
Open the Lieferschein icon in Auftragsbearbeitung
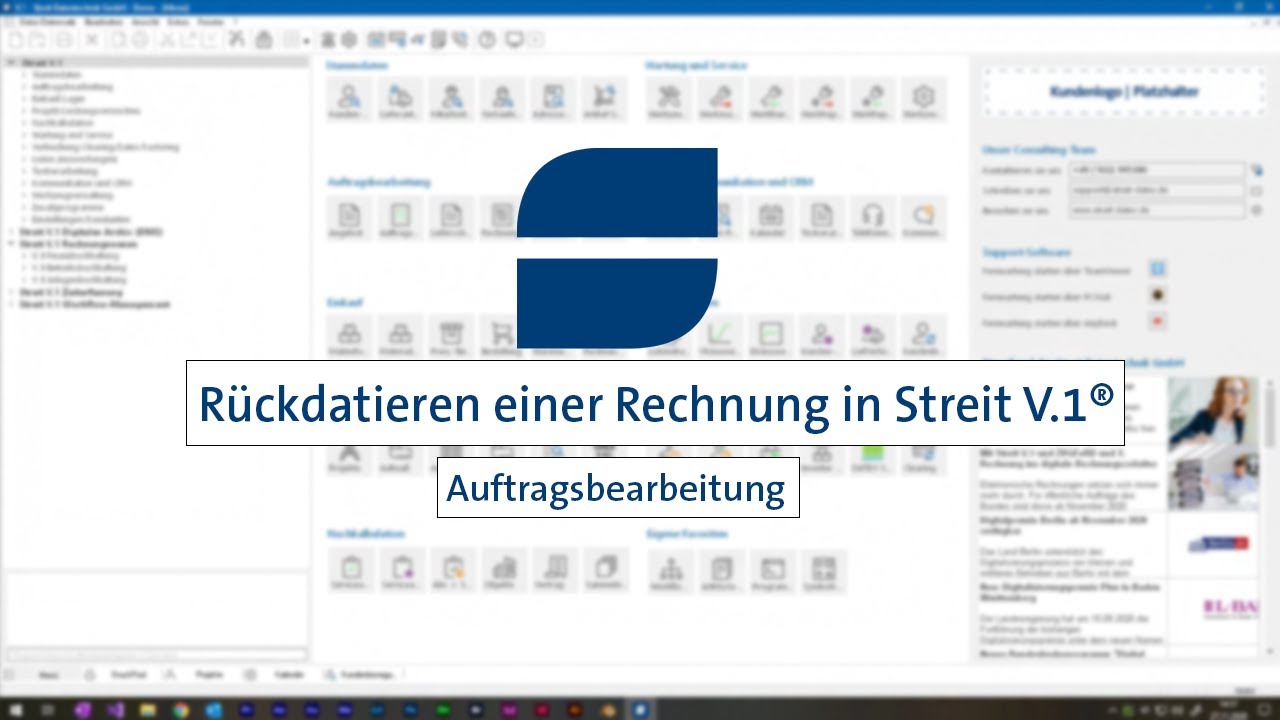point(451,218)
